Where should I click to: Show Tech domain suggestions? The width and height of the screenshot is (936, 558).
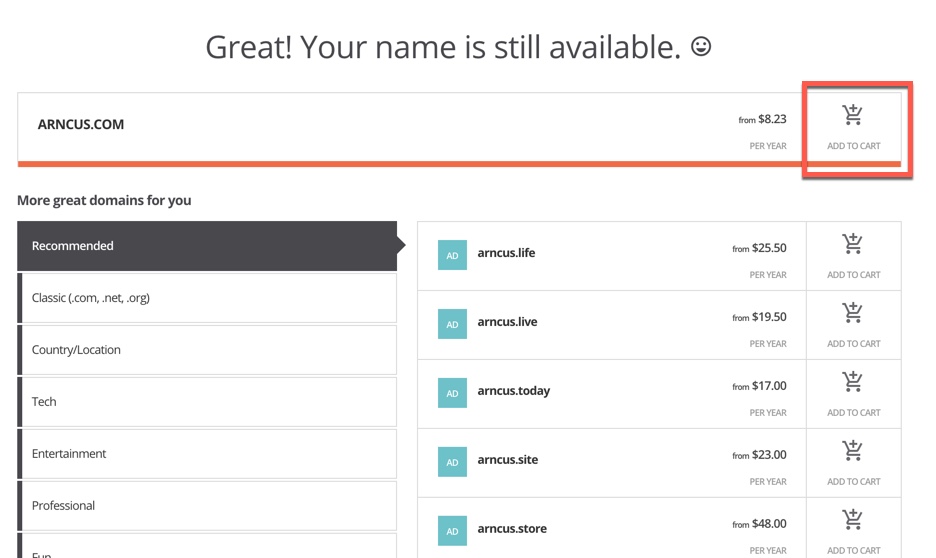click(x=207, y=402)
